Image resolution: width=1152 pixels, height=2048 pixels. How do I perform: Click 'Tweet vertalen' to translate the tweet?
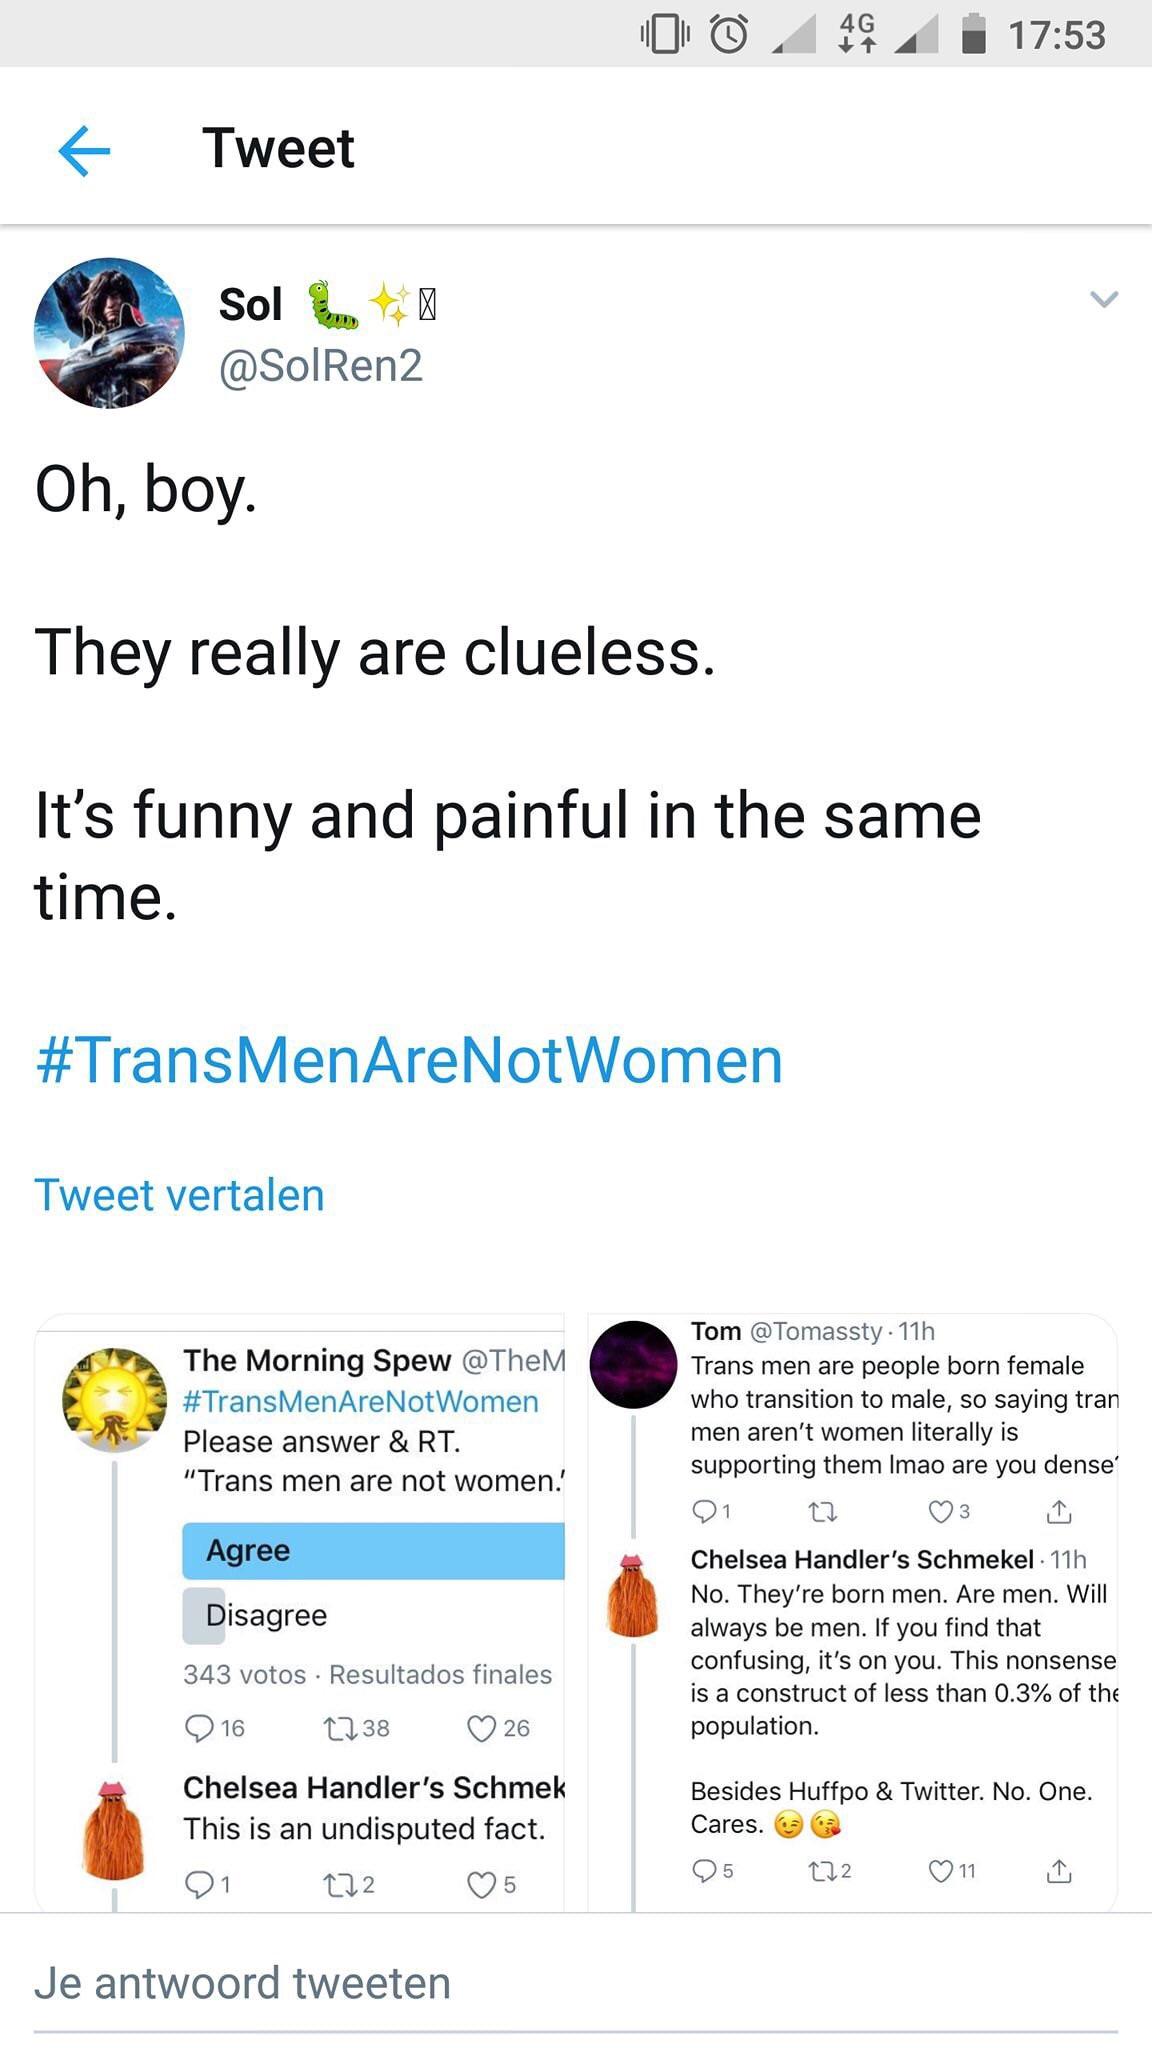tap(178, 1194)
